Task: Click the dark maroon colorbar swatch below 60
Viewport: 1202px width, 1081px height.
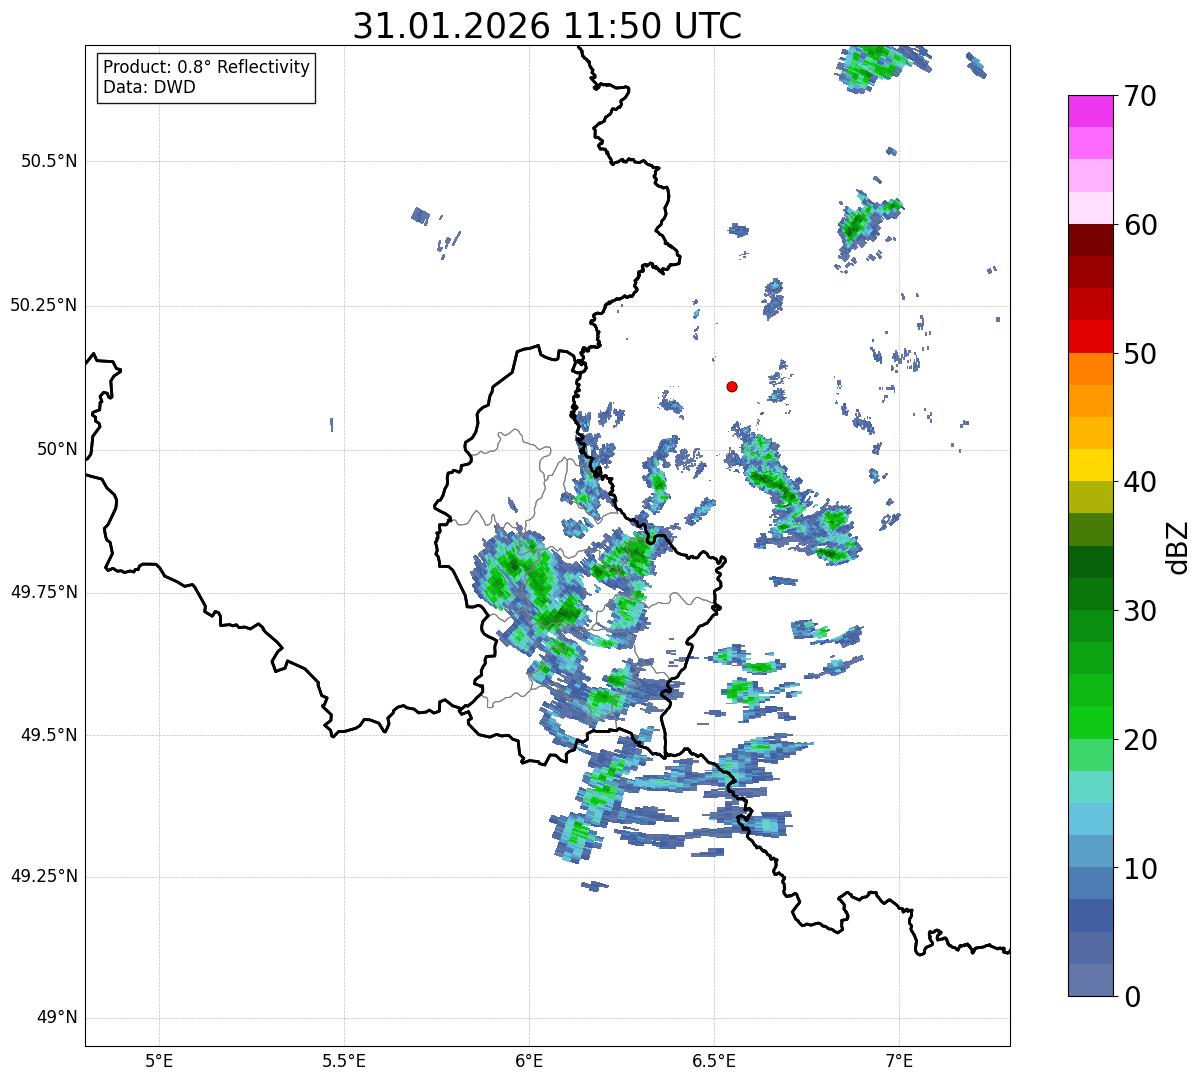Action: point(1091,240)
